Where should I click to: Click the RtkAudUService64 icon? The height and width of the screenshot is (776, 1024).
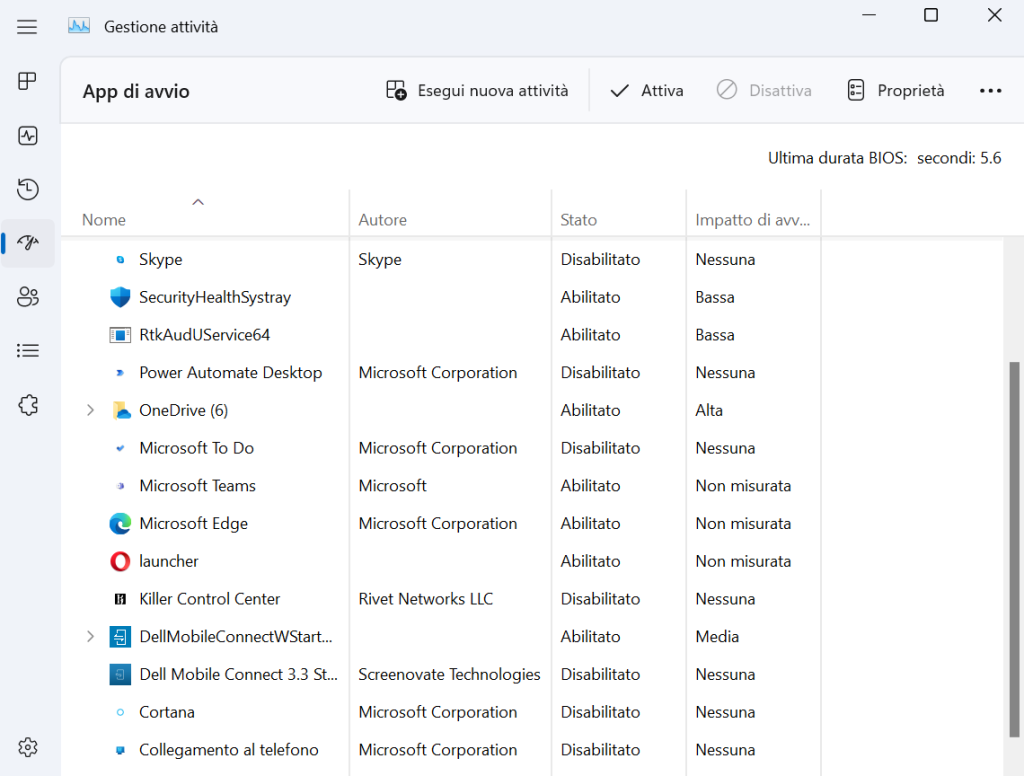[120, 335]
